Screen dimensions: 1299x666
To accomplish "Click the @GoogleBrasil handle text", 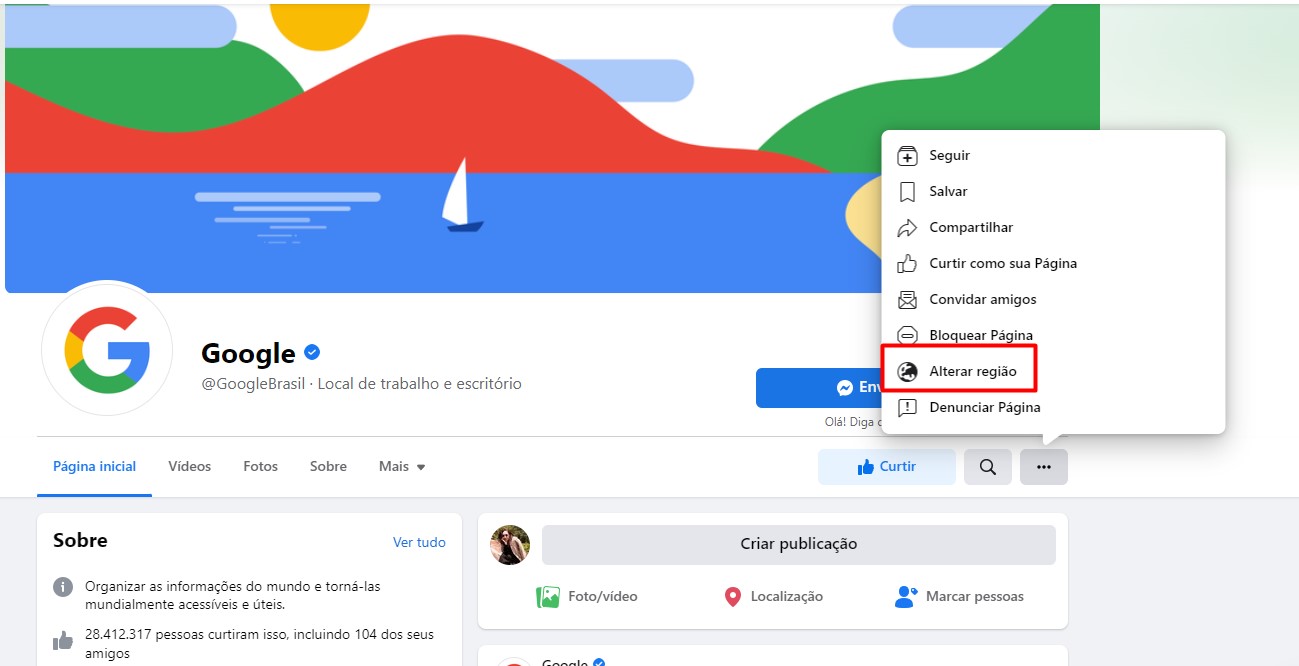I will (x=256, y=384).
